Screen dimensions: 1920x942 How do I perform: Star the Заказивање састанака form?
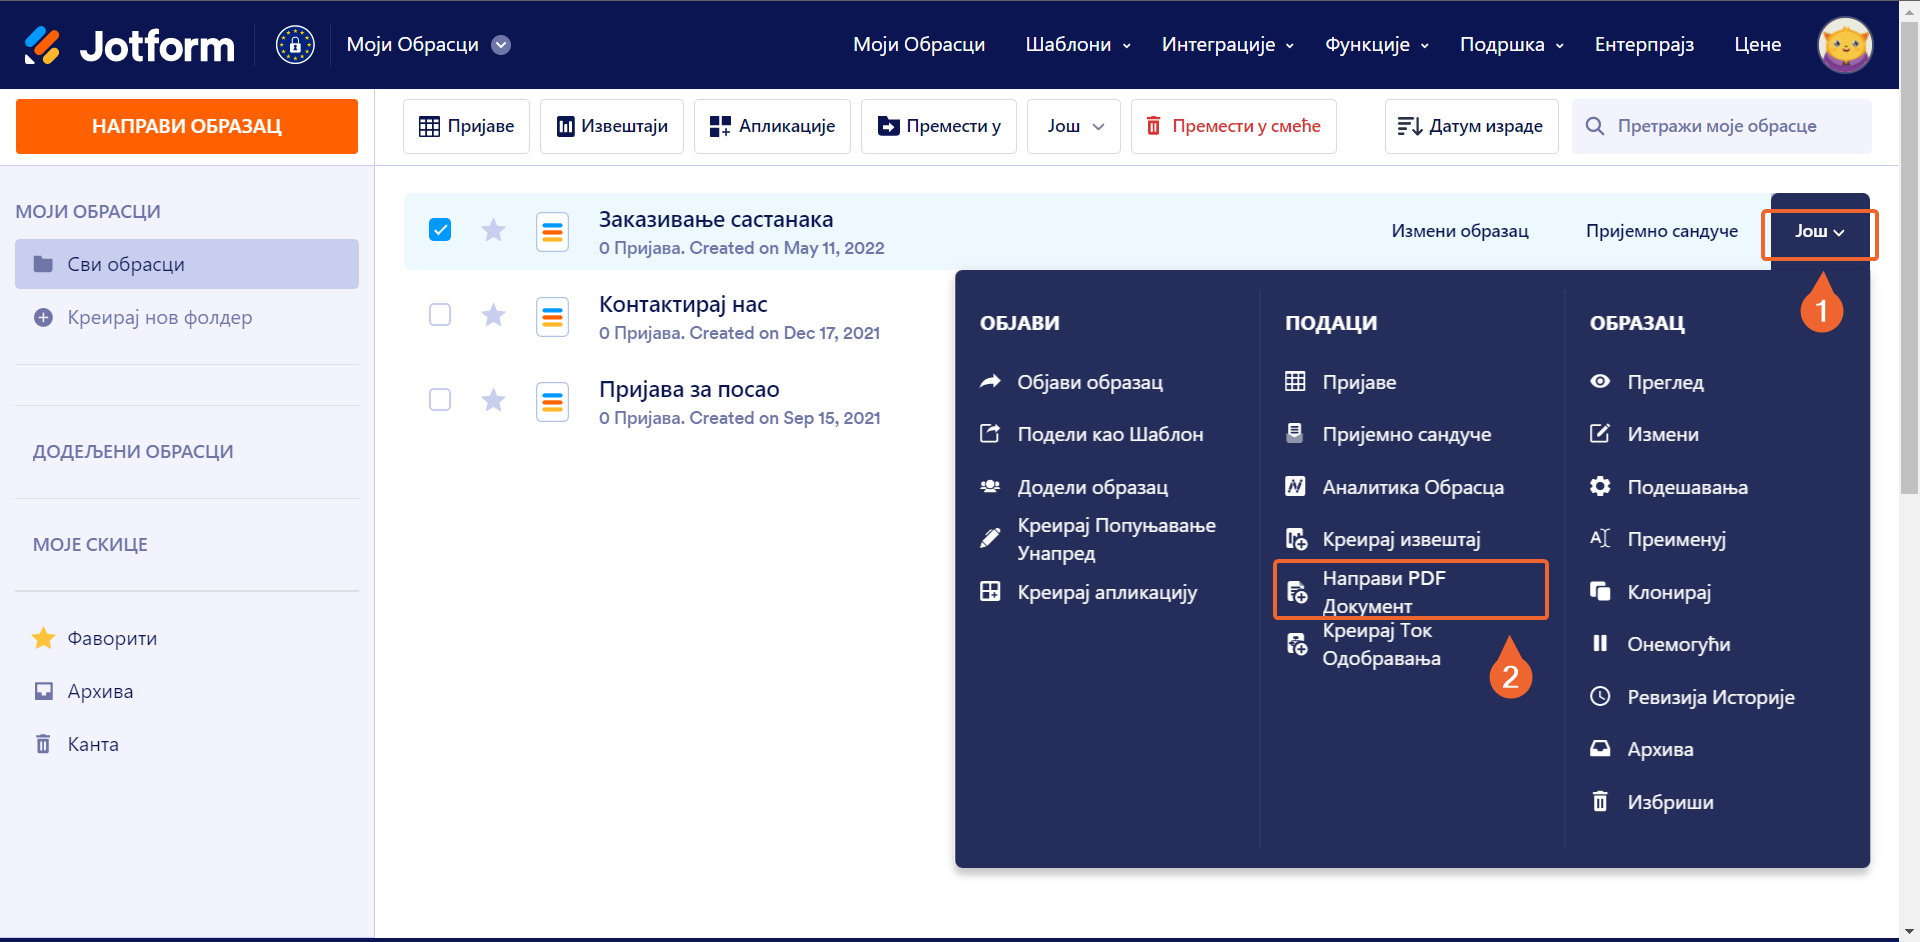(493, 231)
